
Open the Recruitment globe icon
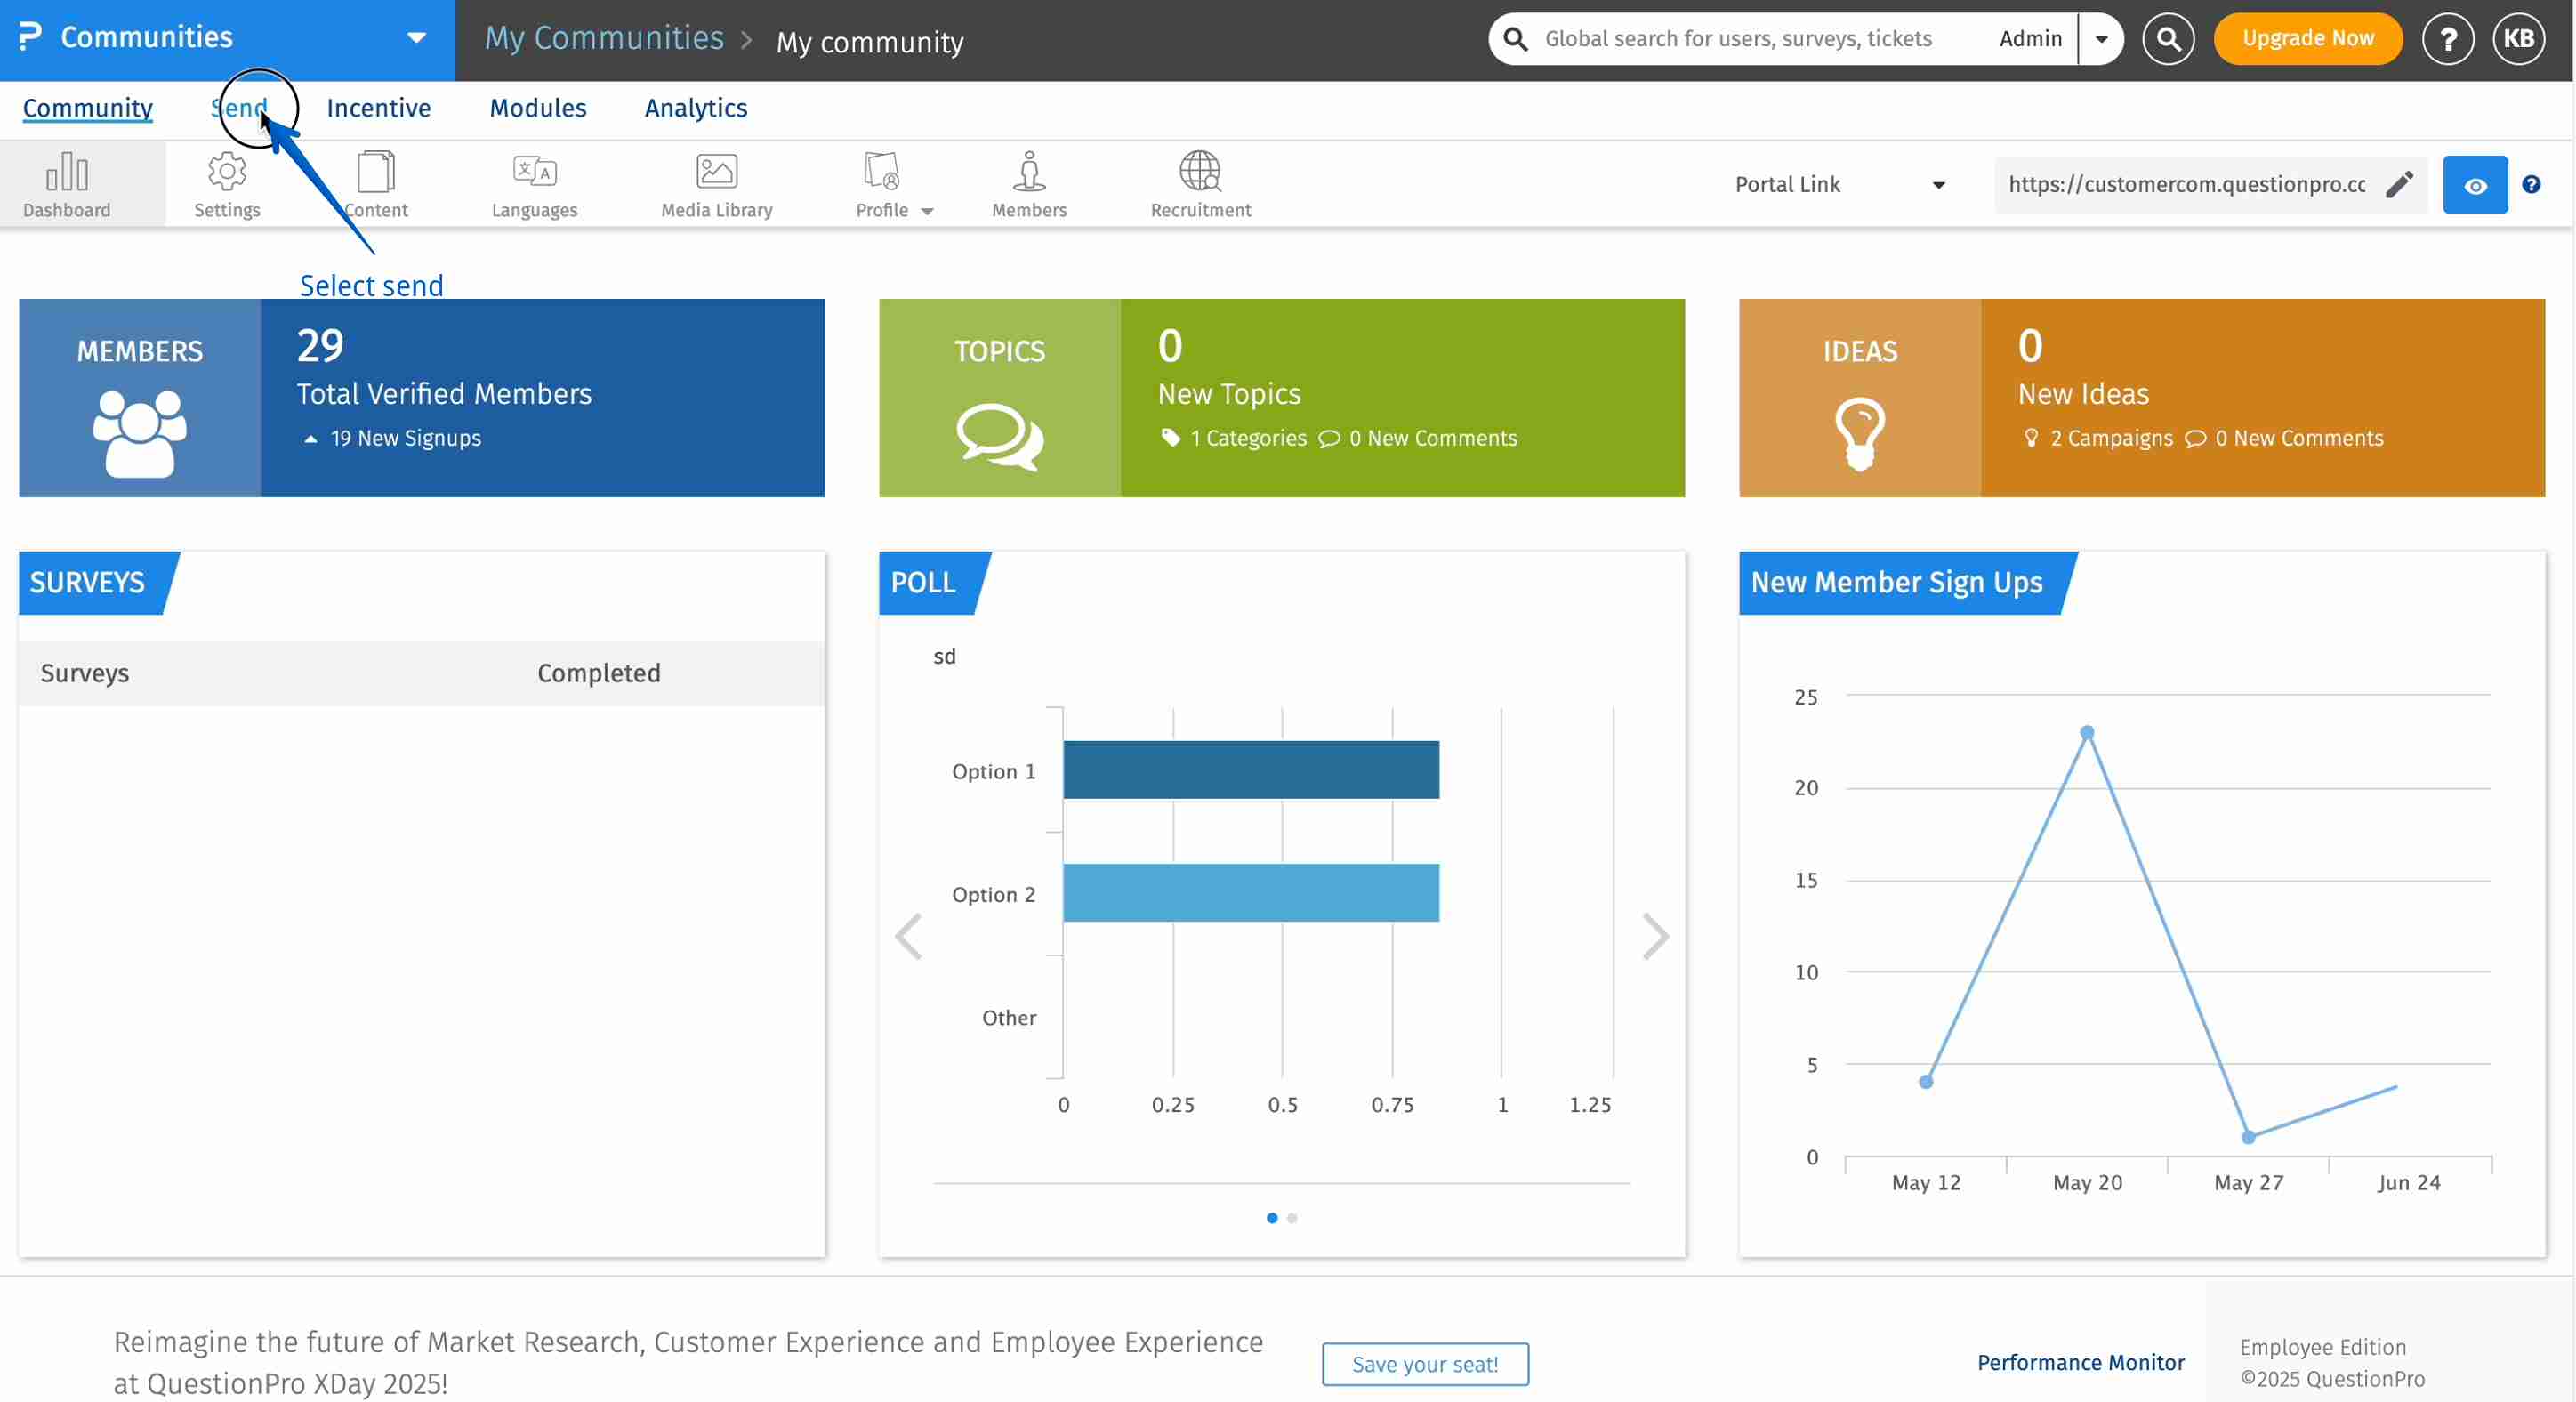(x=1199, y=172)
